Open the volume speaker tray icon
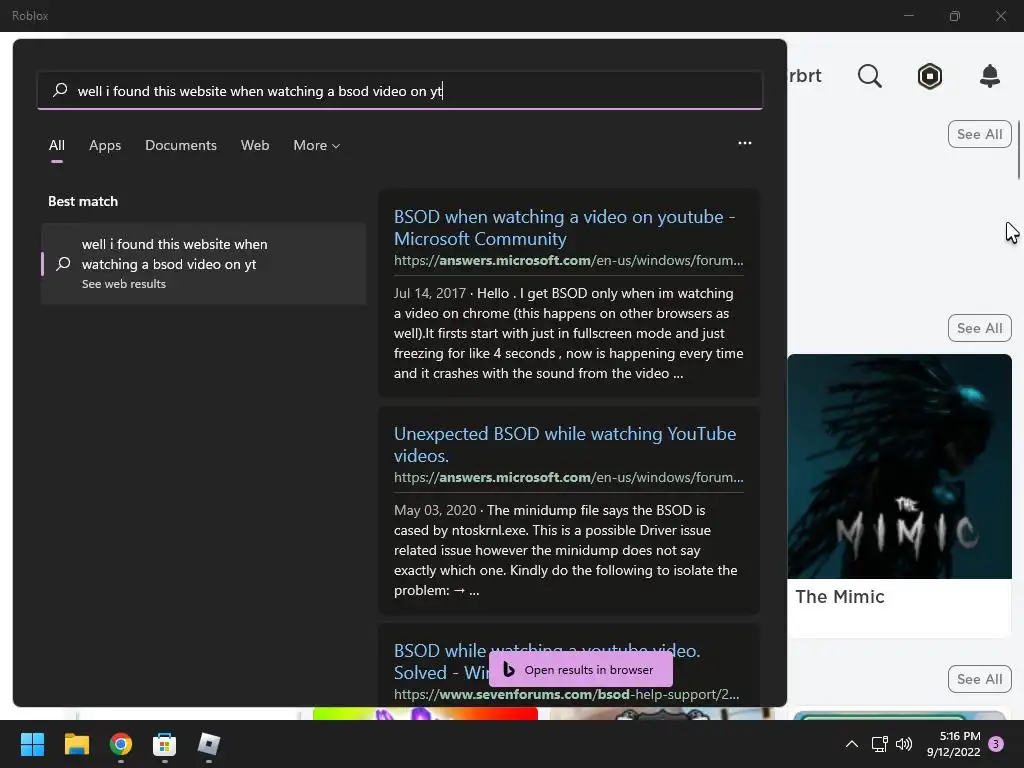The image size is (1024, 768). (x=904, y=744)
